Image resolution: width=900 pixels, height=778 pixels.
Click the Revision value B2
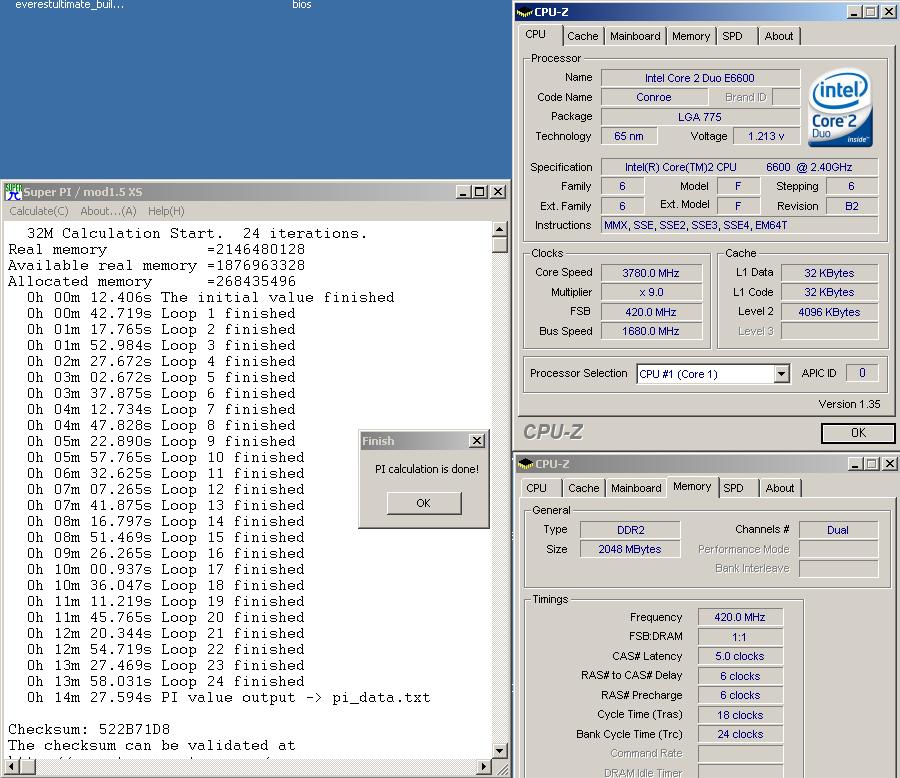[852, 206]
